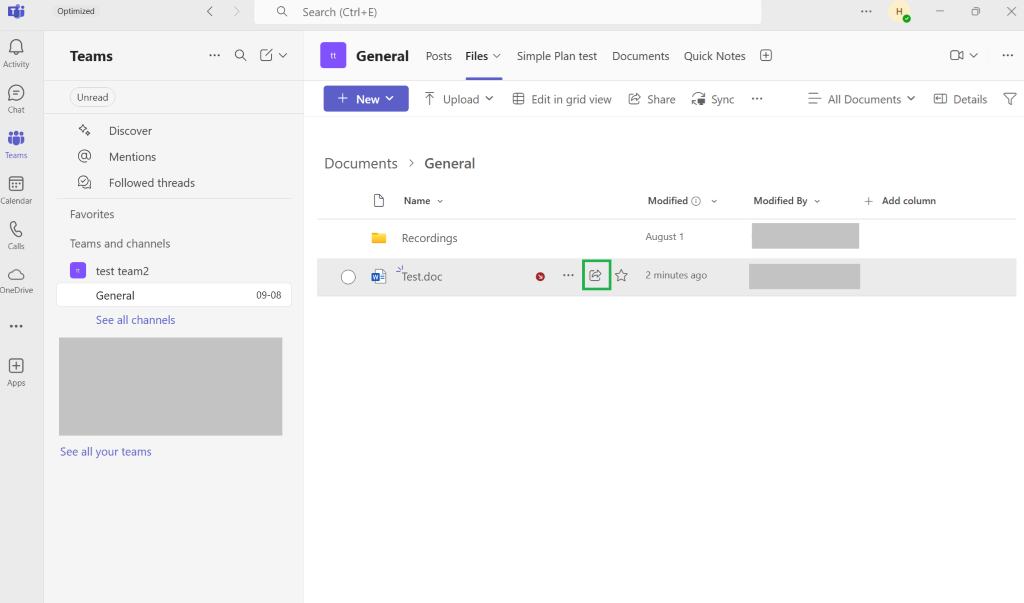The height and width of the screenshot is (603, 1024).
Task: Open the Discover feed
Action: [130, 131]
